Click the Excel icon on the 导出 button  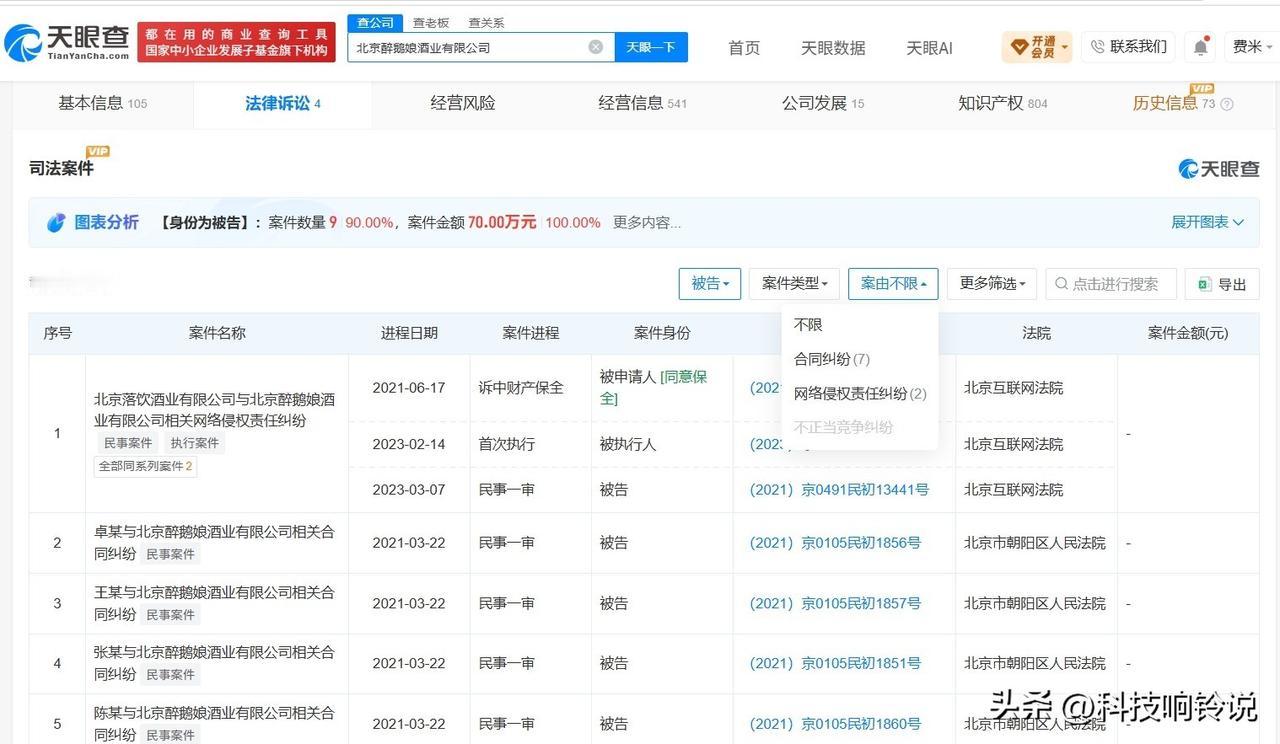[x=1204, y=284]
